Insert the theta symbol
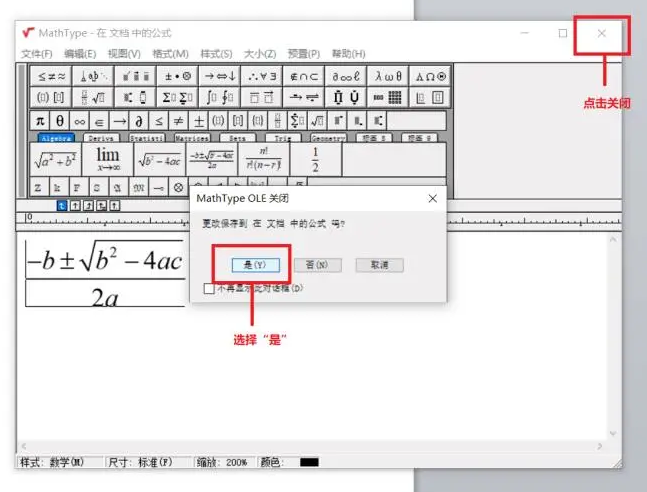This screenshot has width=647, height=492. (60, 121)
